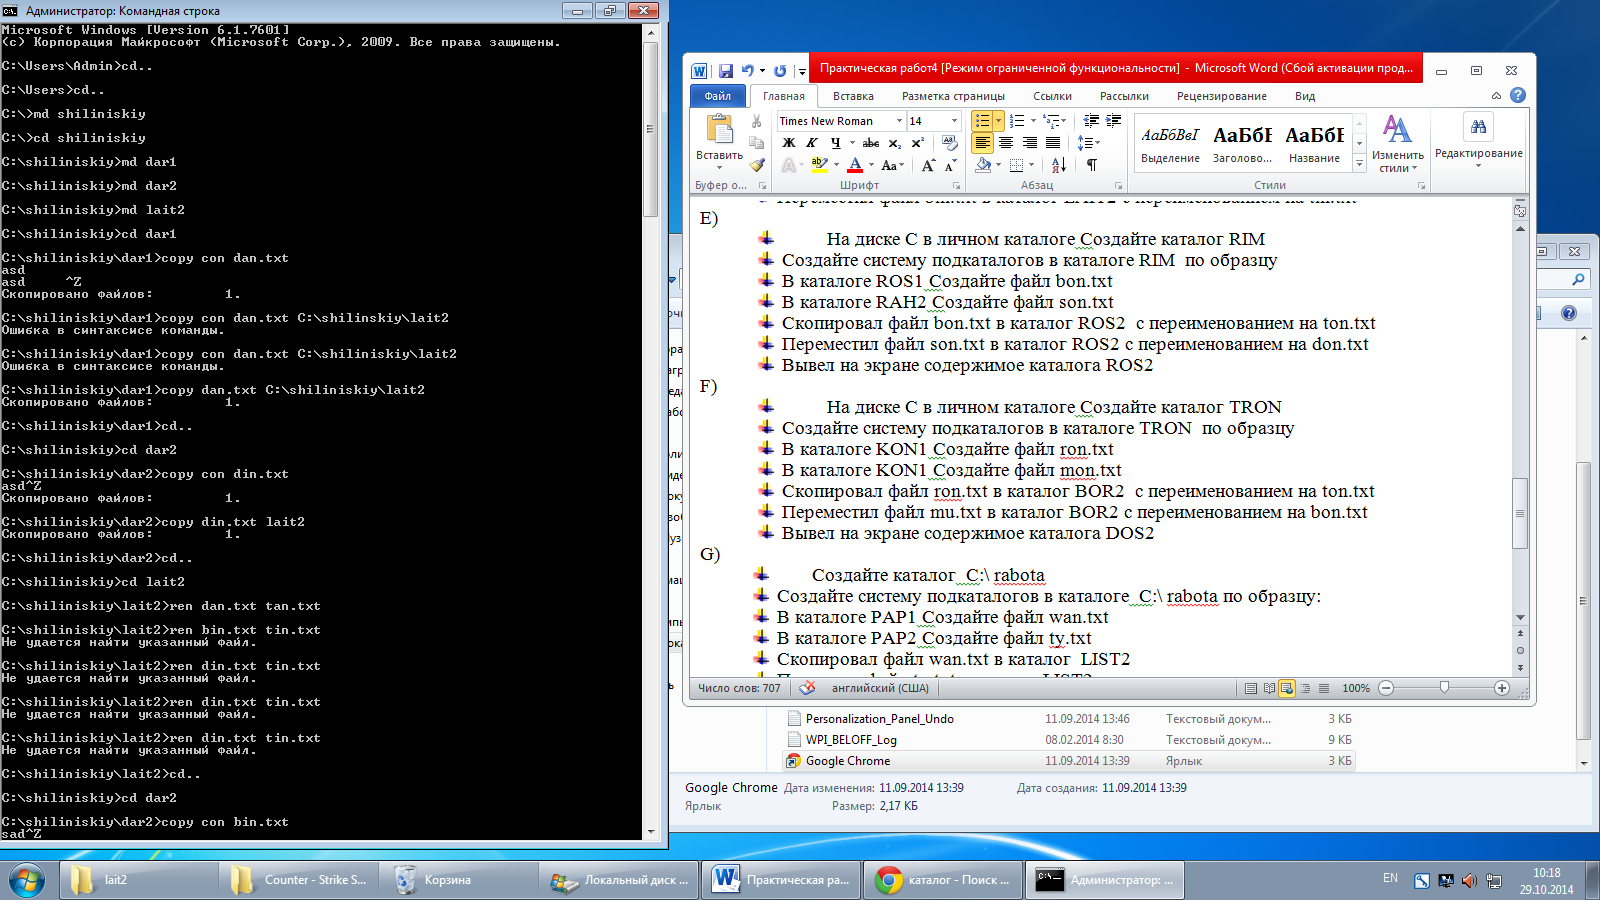Open Изменить стили menu
The image size is (1600, 900).
tap(1397, 143)
